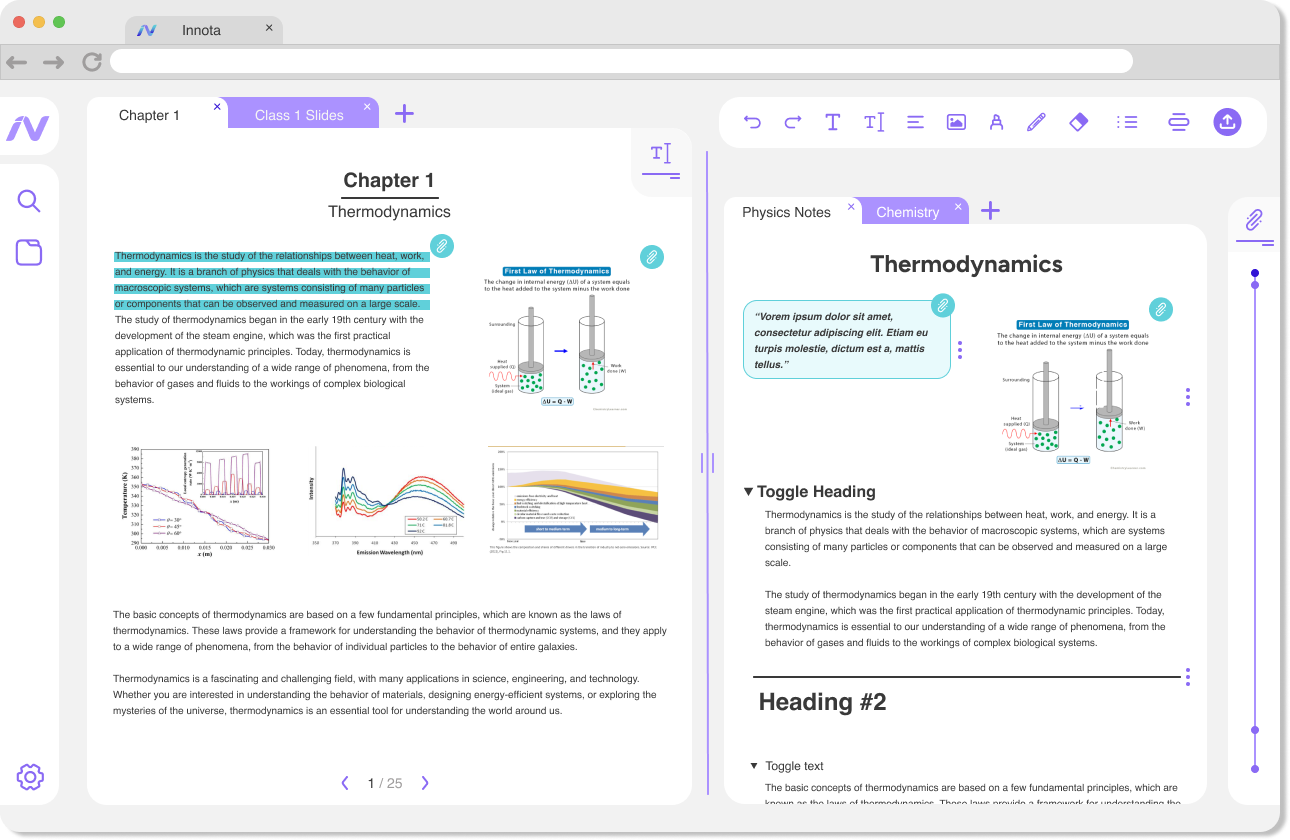Open the temperature line graph thumbnail
The height and width of the screenshot is (840, 1290).
(197, 501)
